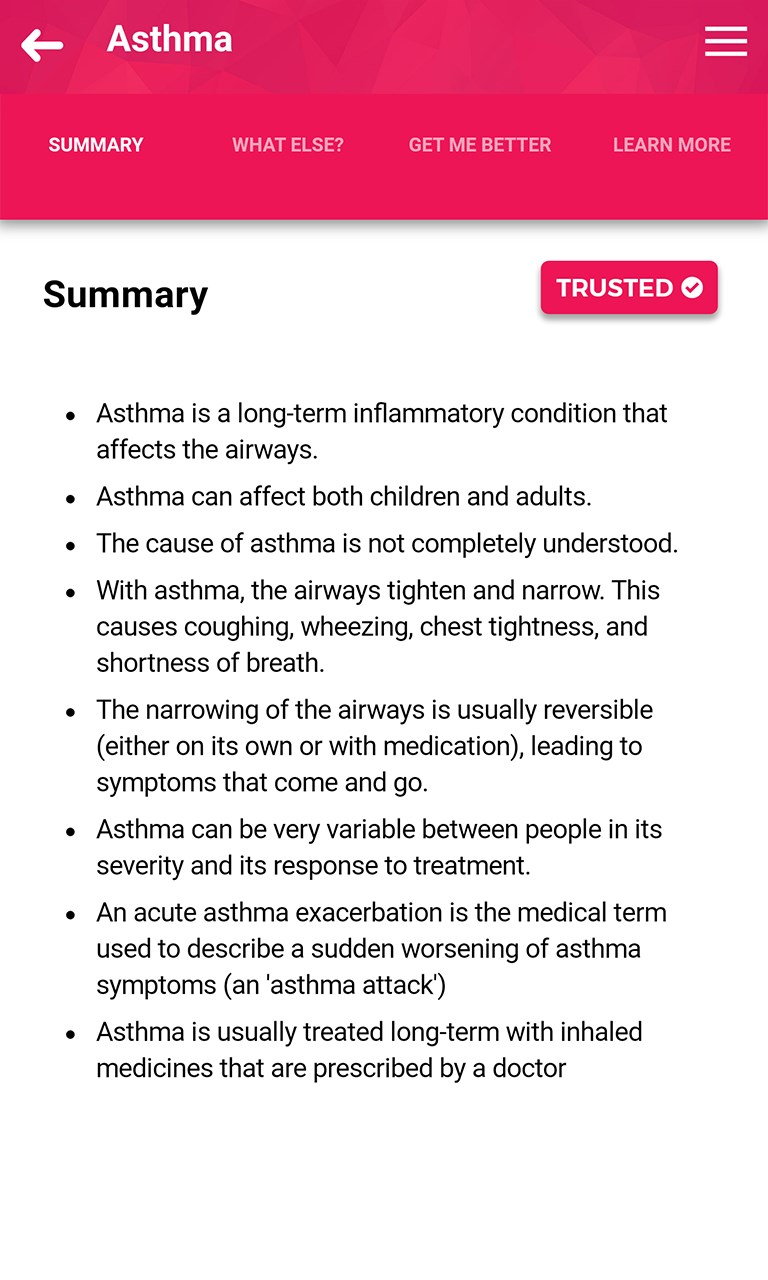768x1280 pixels.
Task: Open the hamburger menu
Action: (x=726, y=41)
